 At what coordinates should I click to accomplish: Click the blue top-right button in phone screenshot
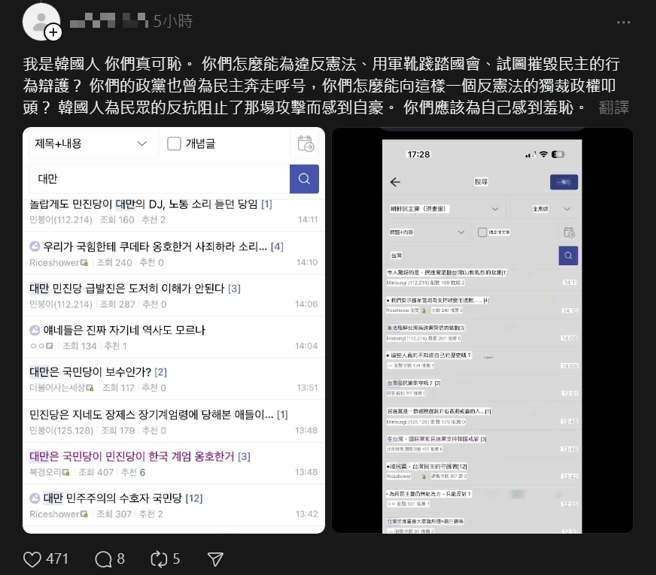point(564,182)
